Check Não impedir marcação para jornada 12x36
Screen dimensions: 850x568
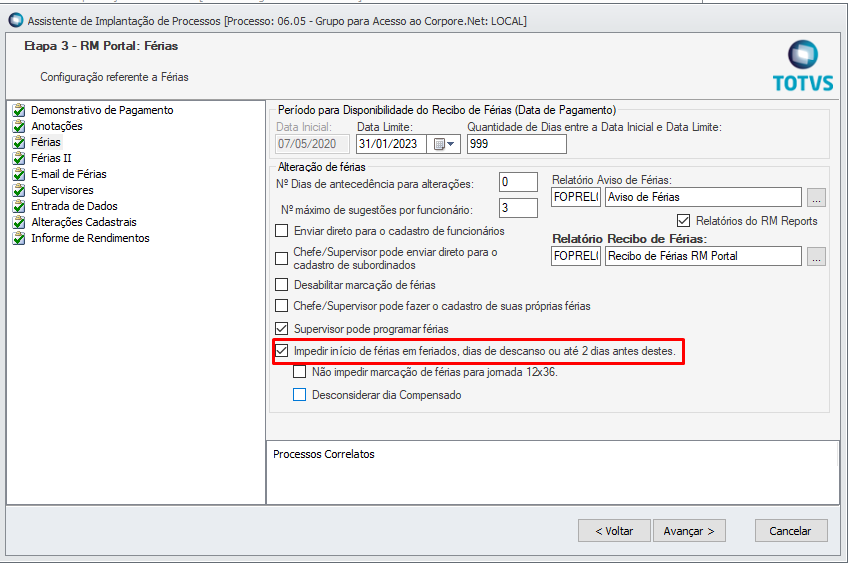click(x=299, y=372)
